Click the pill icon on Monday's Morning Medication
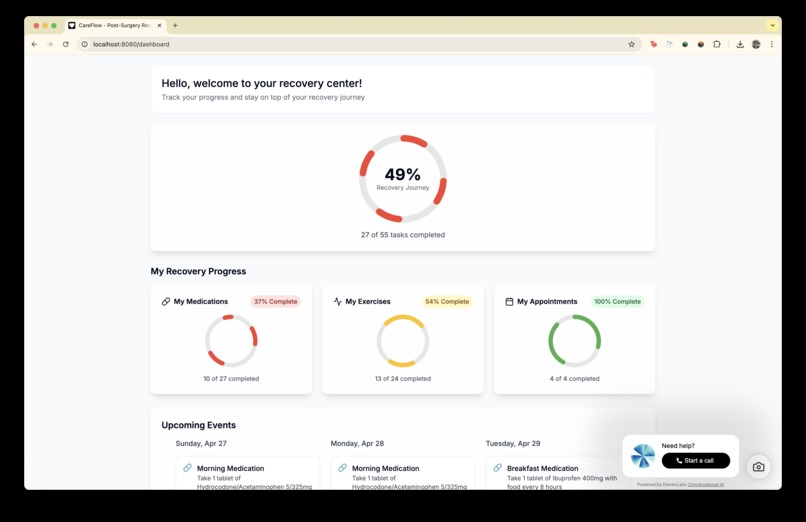806x522 pixels. click(x=342, y=468)
